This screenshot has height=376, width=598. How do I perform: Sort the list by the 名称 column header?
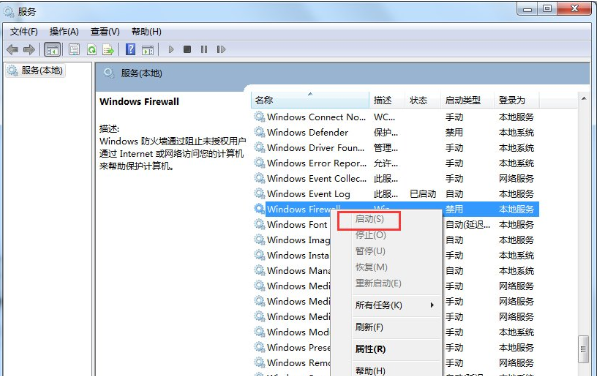(x=310, y=100)
